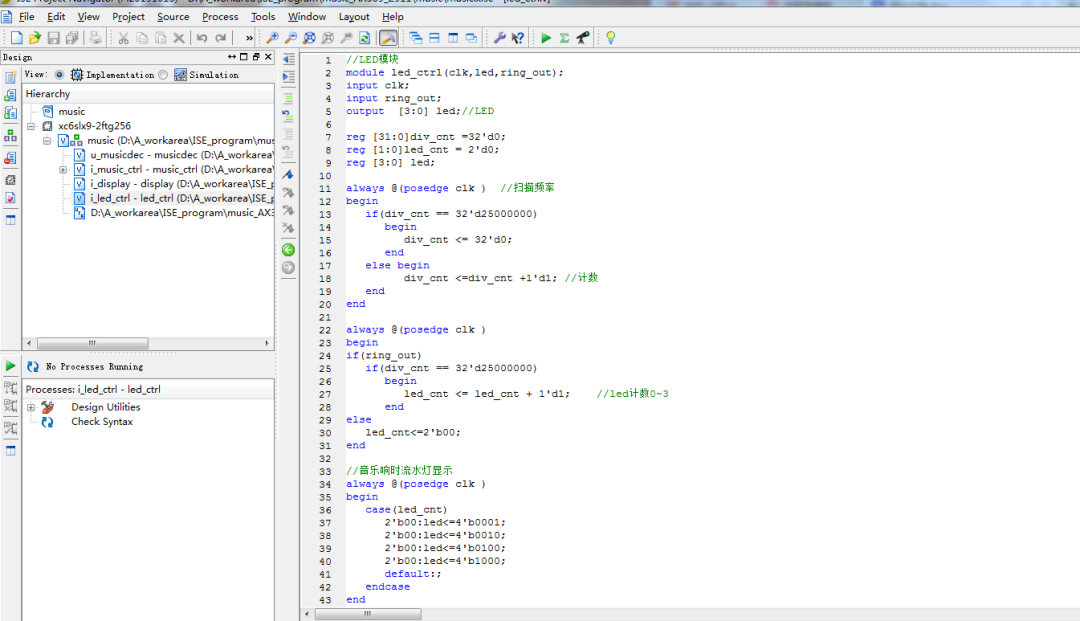Open the Process menu
This screenshot has height=621, width=1080.
[220, 16]
